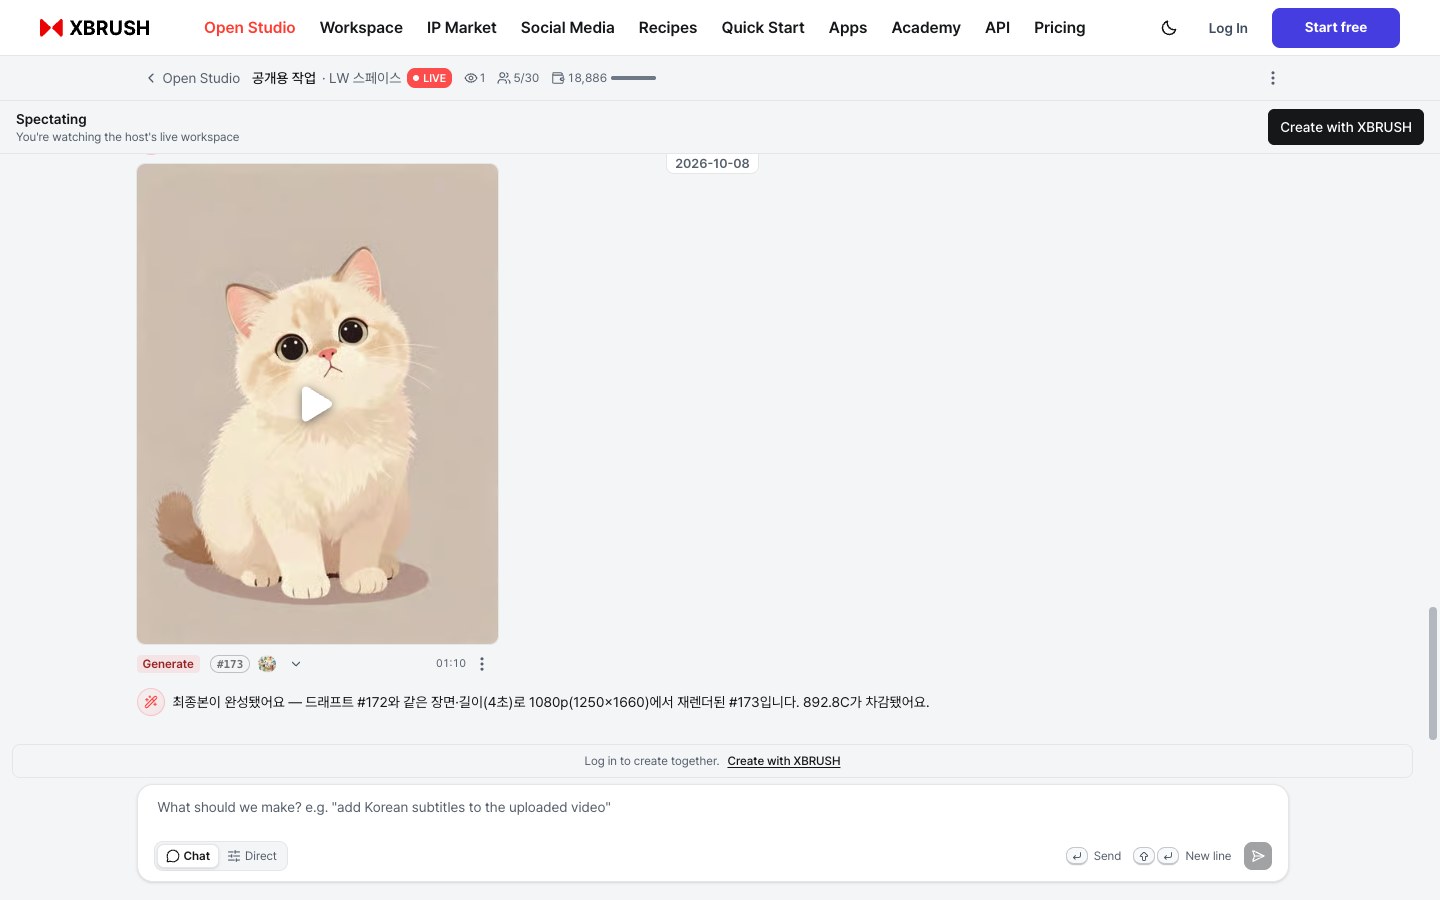
Task: Click the underlined Create with XBRUSH link
Action: (784, 761)
